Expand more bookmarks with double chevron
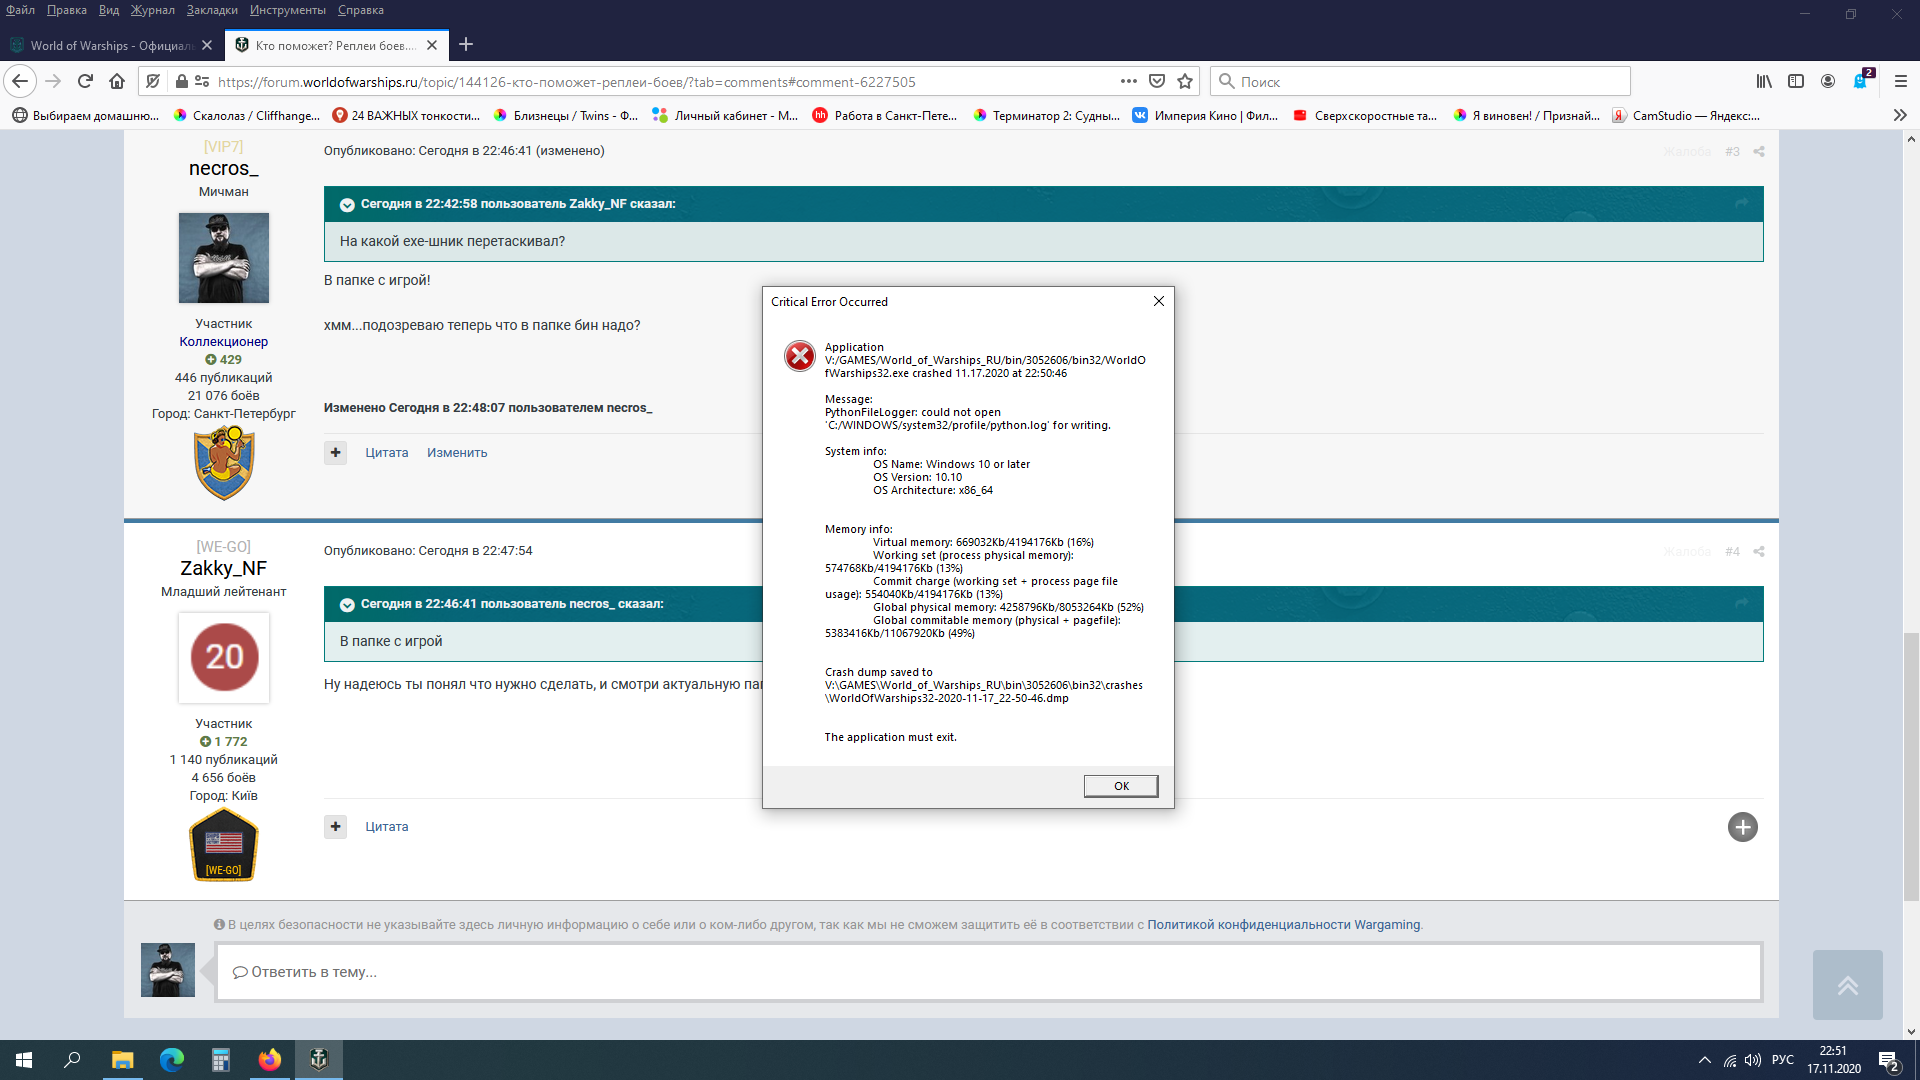 (x=1900, y=115)
